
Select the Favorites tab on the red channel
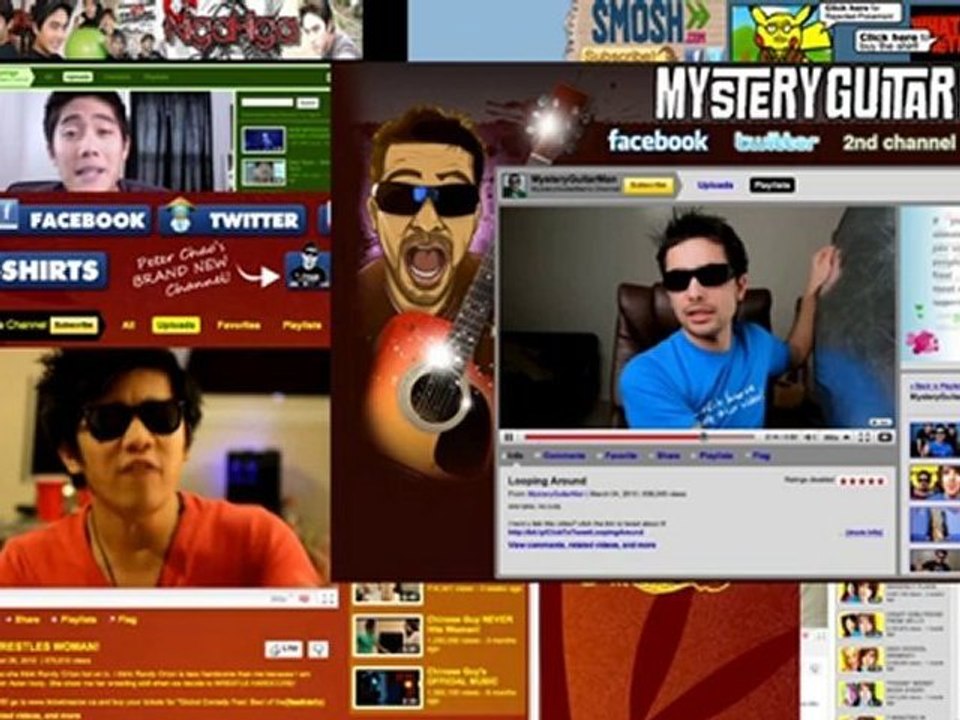(x=239, y=325)
